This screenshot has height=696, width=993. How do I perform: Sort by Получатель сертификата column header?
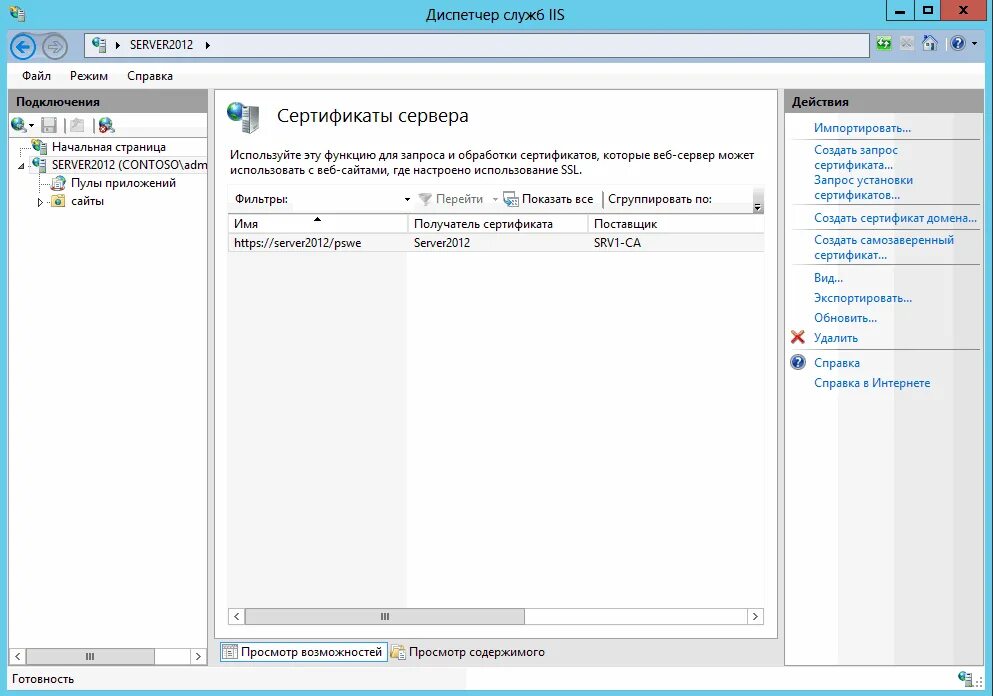pos(498,224)
